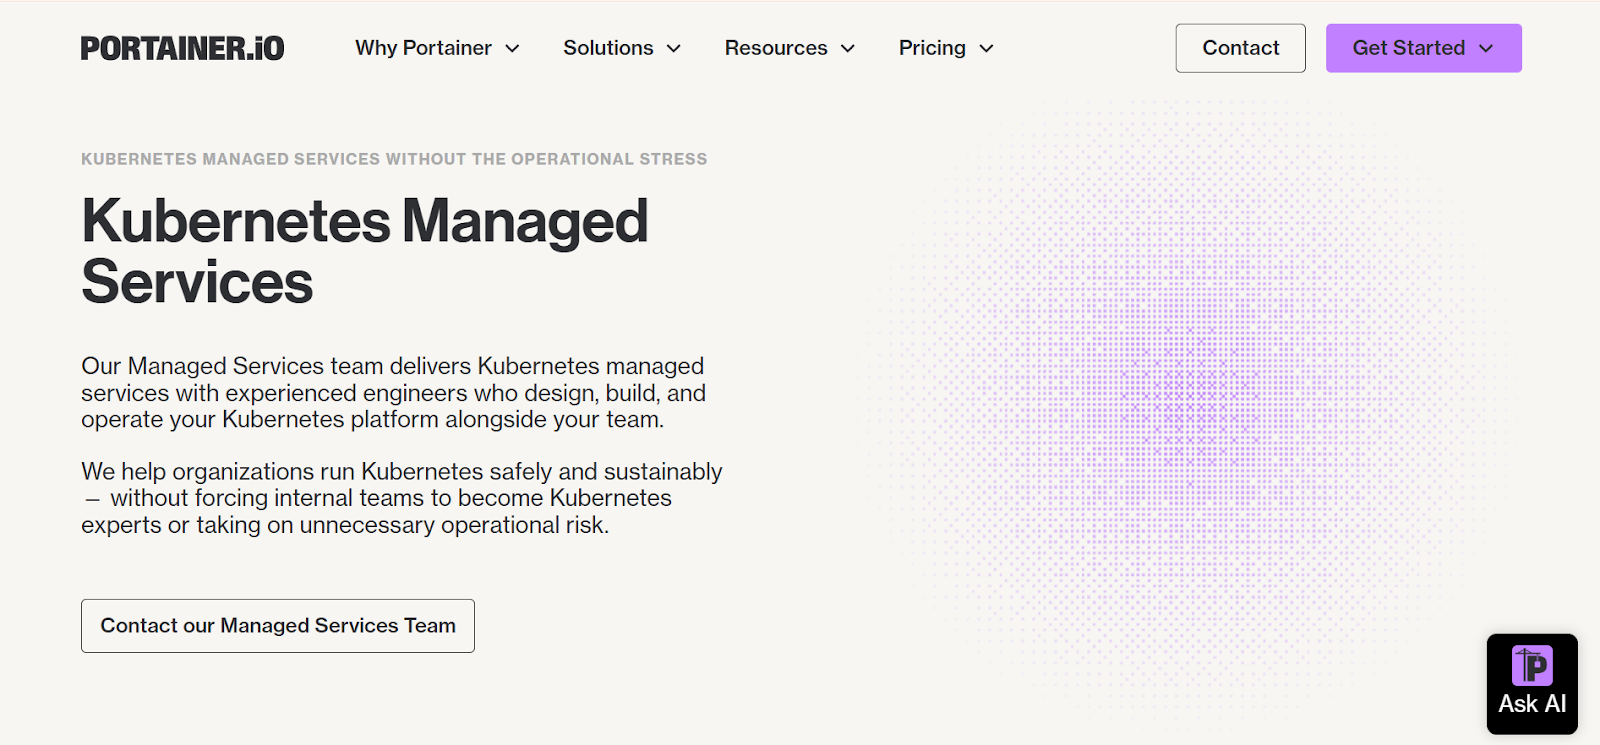This screenshot has height=745, width=1600.
Task: Click the chevron inside Get Started
Action: [1486, 49]
